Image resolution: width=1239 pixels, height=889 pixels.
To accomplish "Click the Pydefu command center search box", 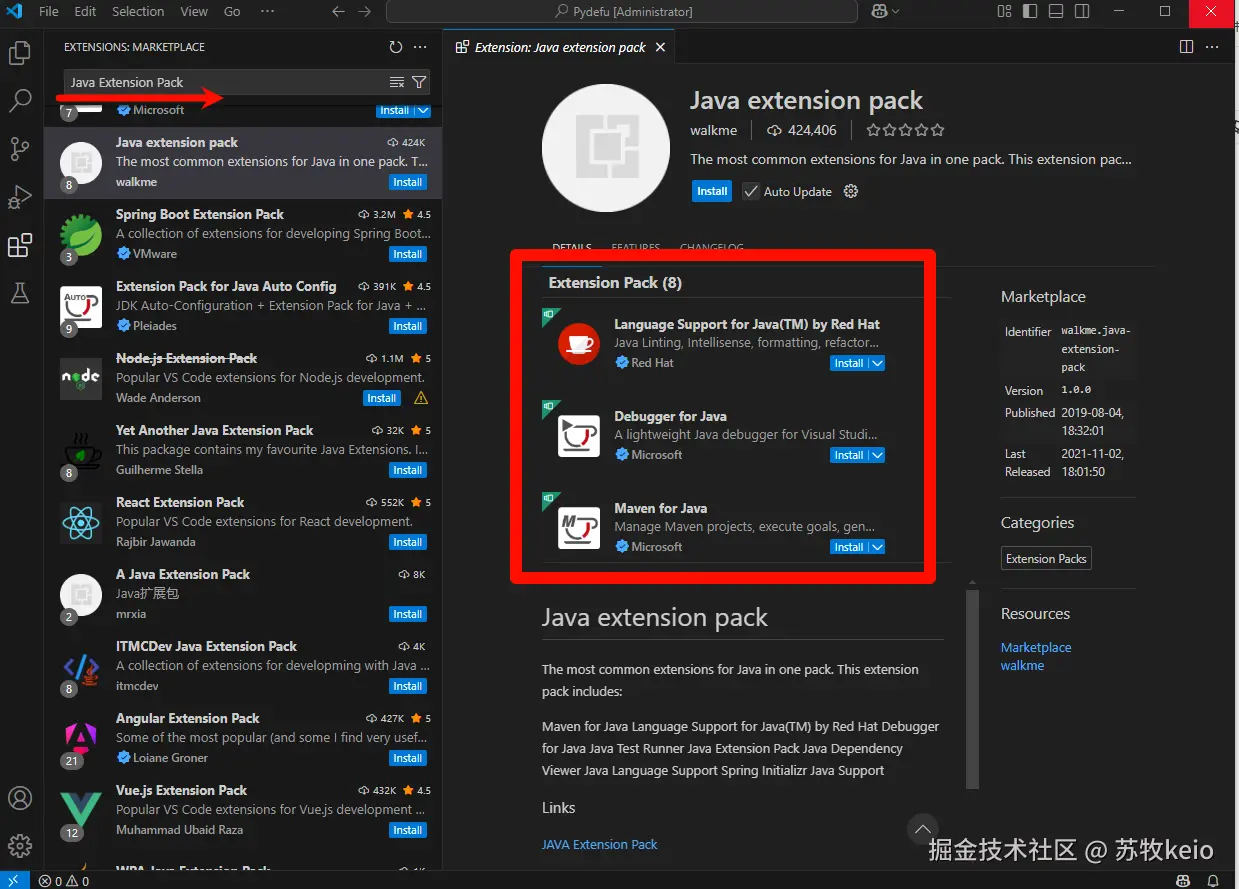I will click(x=621, y=12).
